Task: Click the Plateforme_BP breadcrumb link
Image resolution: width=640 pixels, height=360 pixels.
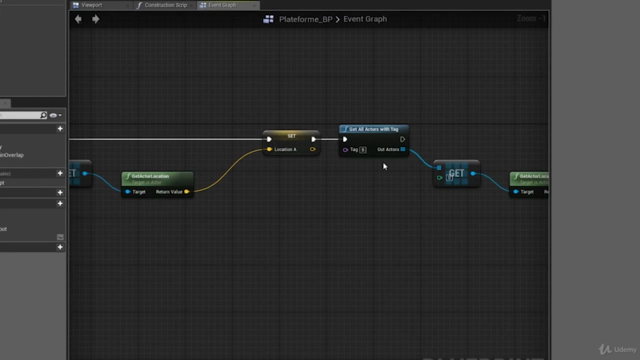Action: pyautogui.click(x=305, y=19)
